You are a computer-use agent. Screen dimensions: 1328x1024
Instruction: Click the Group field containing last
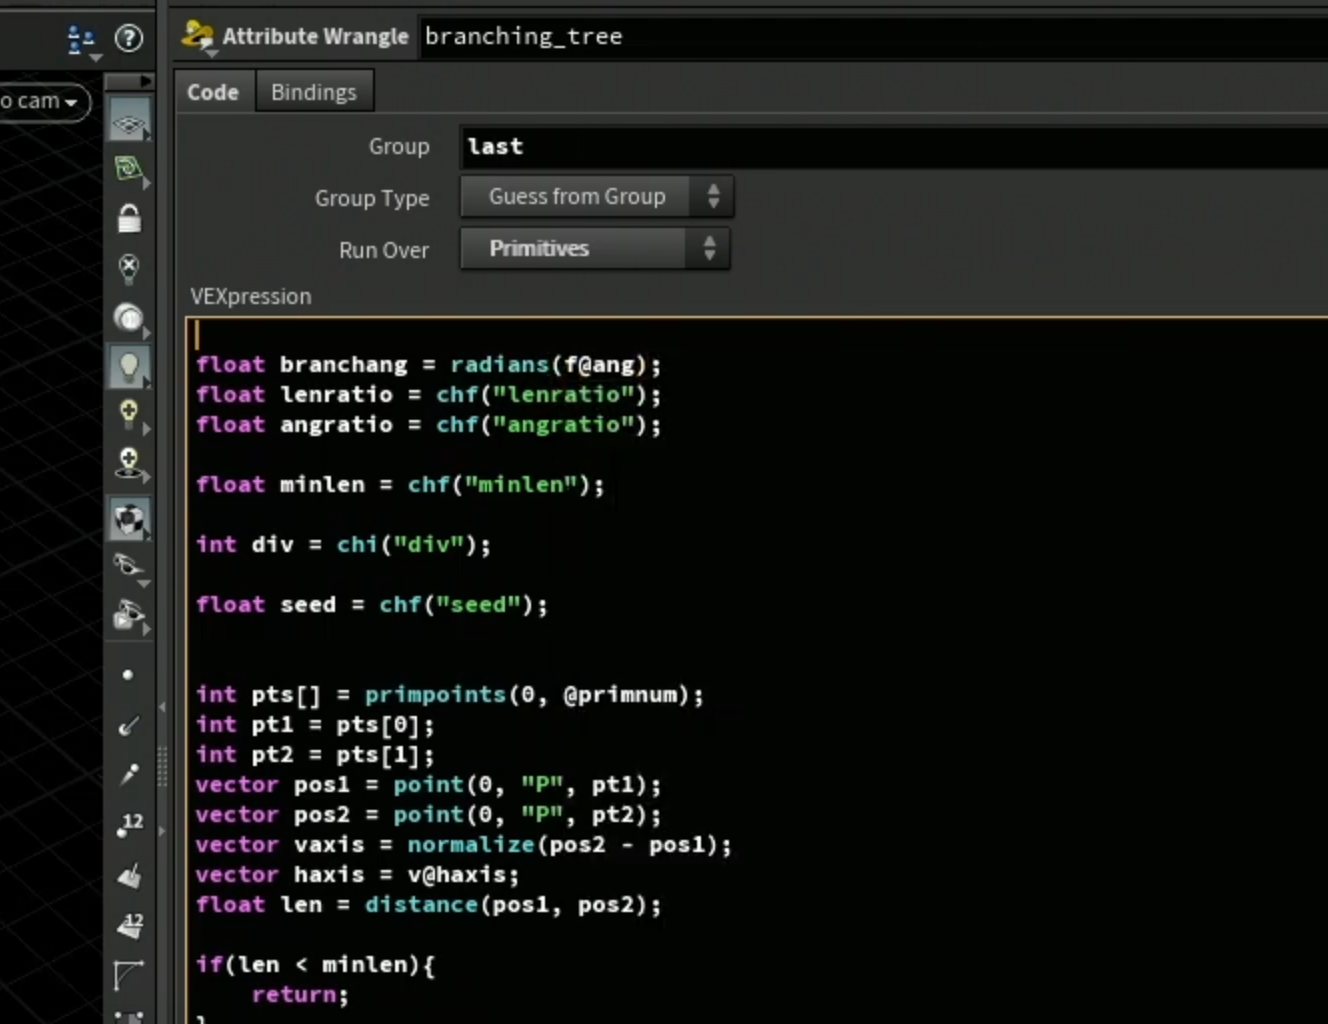click(894, 147)
